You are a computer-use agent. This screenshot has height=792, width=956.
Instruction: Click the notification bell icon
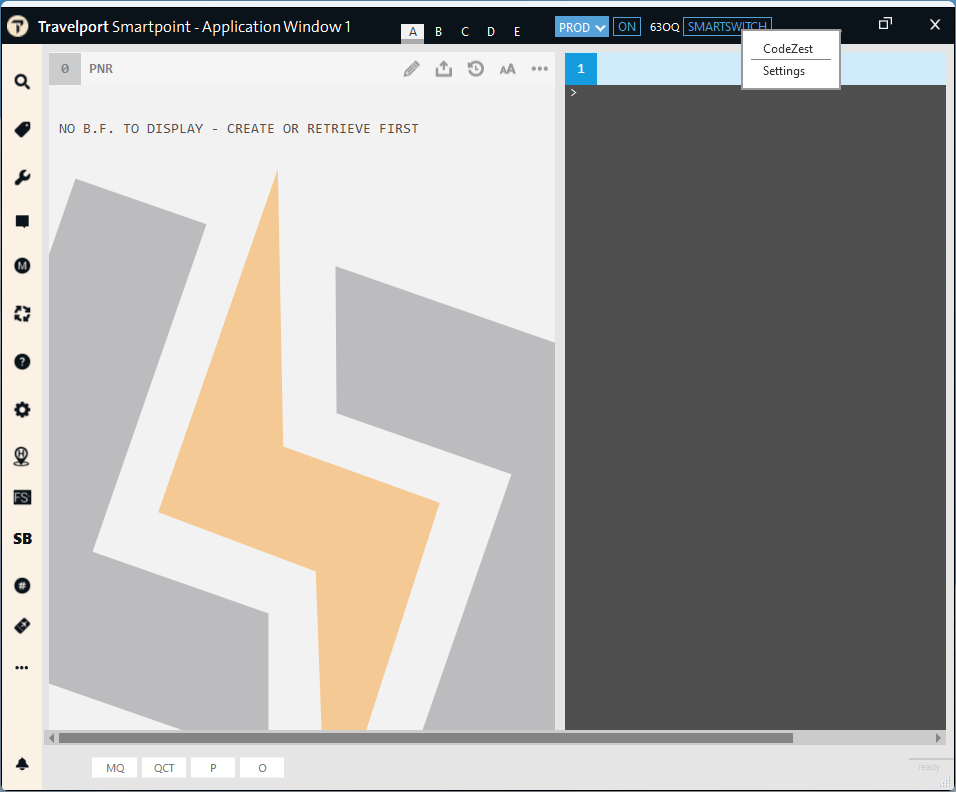pos(22,764)
